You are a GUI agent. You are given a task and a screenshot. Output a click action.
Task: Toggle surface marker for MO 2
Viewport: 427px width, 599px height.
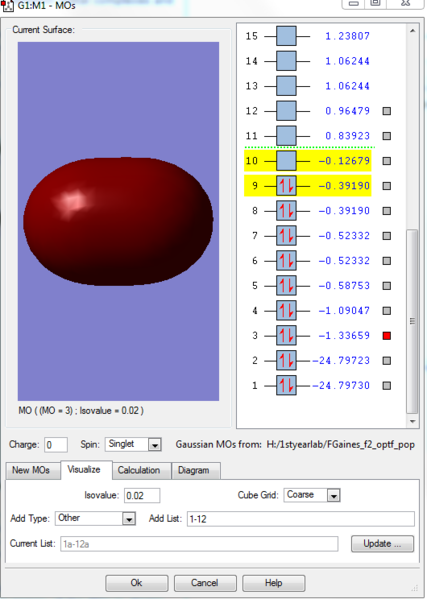click(387, 361)
